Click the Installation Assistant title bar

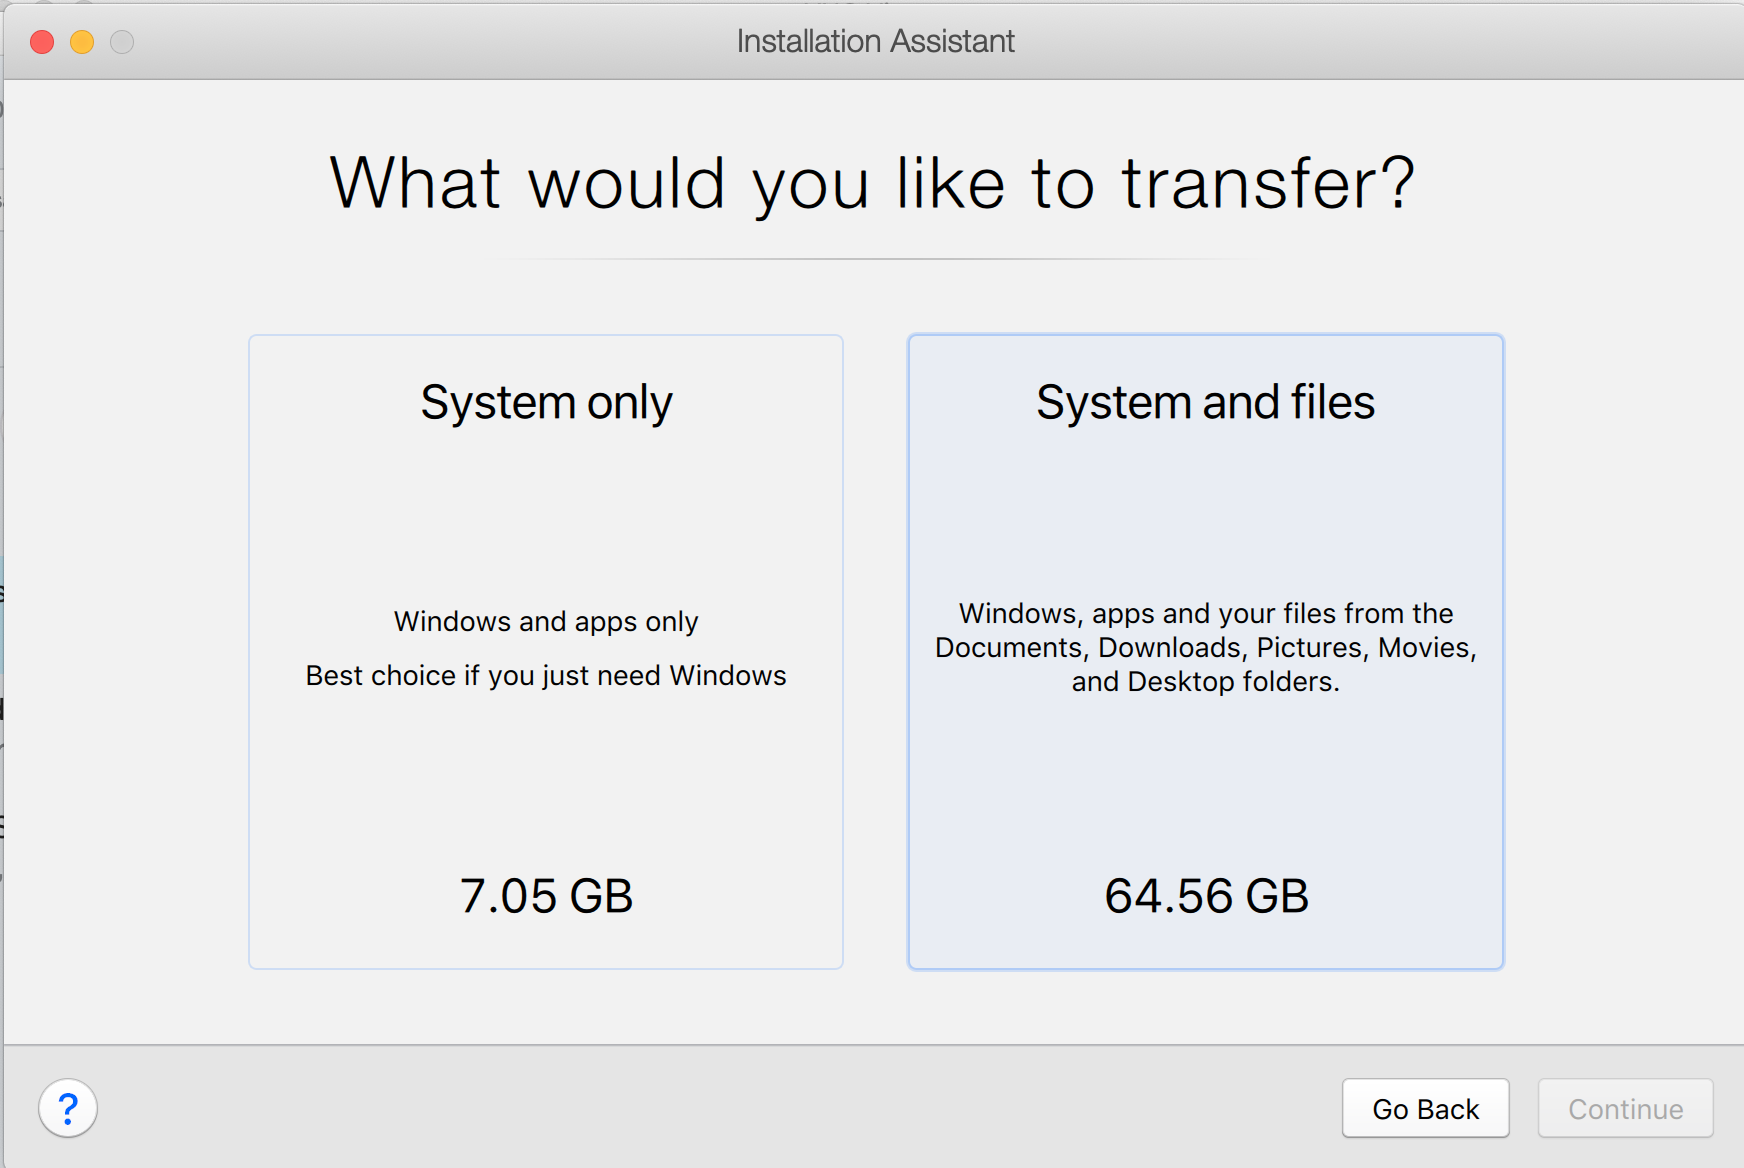[874, 40]
